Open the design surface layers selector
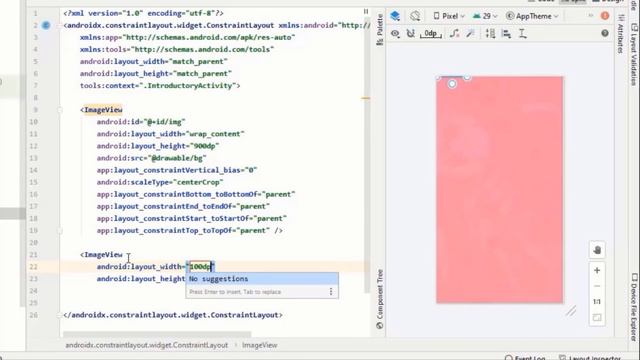The height and width of the screenshot is (360, 640). click(395, 16)
